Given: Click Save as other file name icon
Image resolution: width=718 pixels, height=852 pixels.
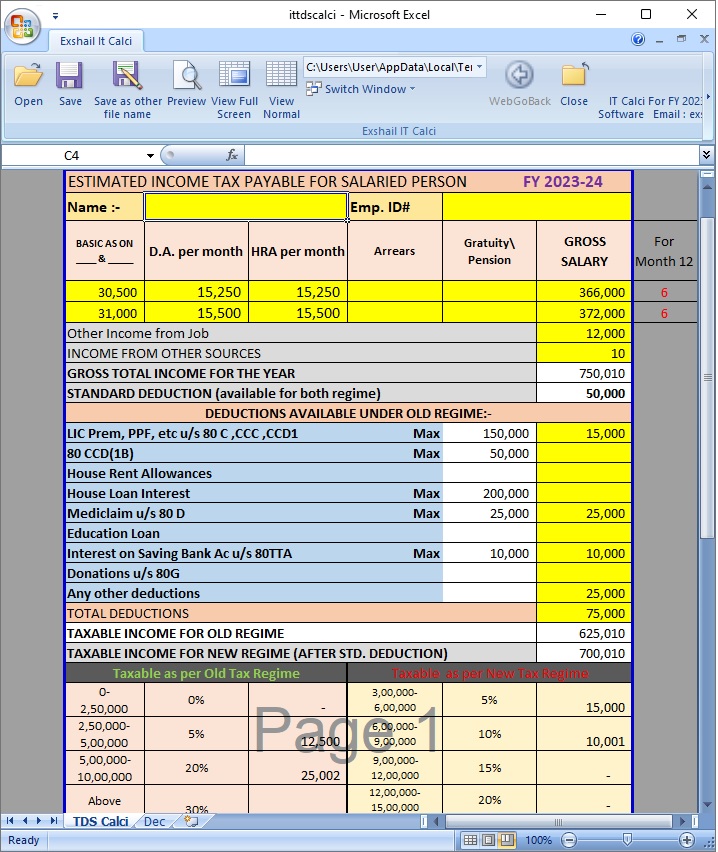Looking at the screenshot, I should pyautogui.click(x=127, y=77).
